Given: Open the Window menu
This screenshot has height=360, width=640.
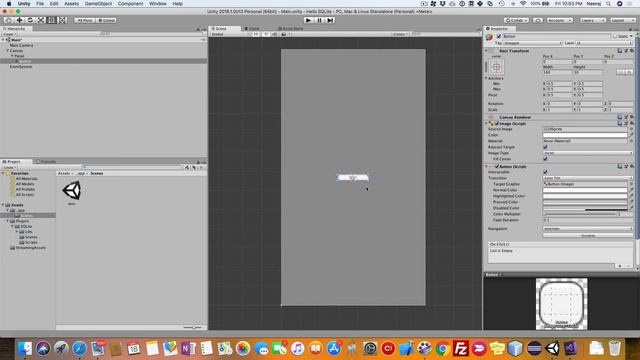Looking at the screenshot, I should (158, 4).
